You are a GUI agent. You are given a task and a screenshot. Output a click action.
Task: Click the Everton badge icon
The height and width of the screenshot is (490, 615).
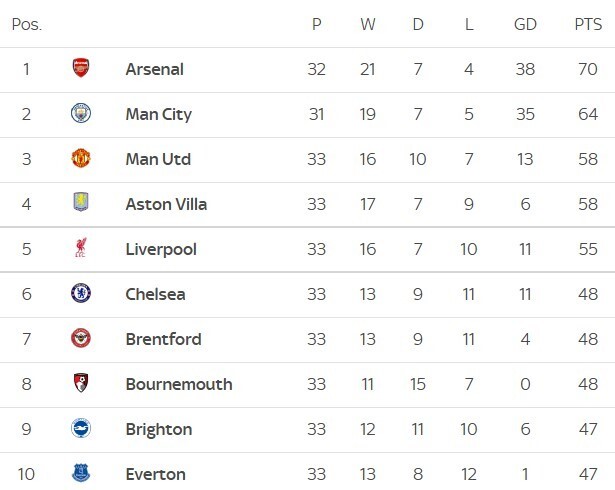pos(81,474)
